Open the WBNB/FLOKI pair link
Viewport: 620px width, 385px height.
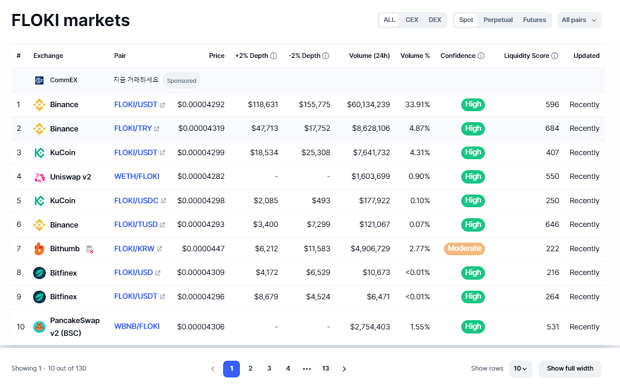[x=137, y=326]
